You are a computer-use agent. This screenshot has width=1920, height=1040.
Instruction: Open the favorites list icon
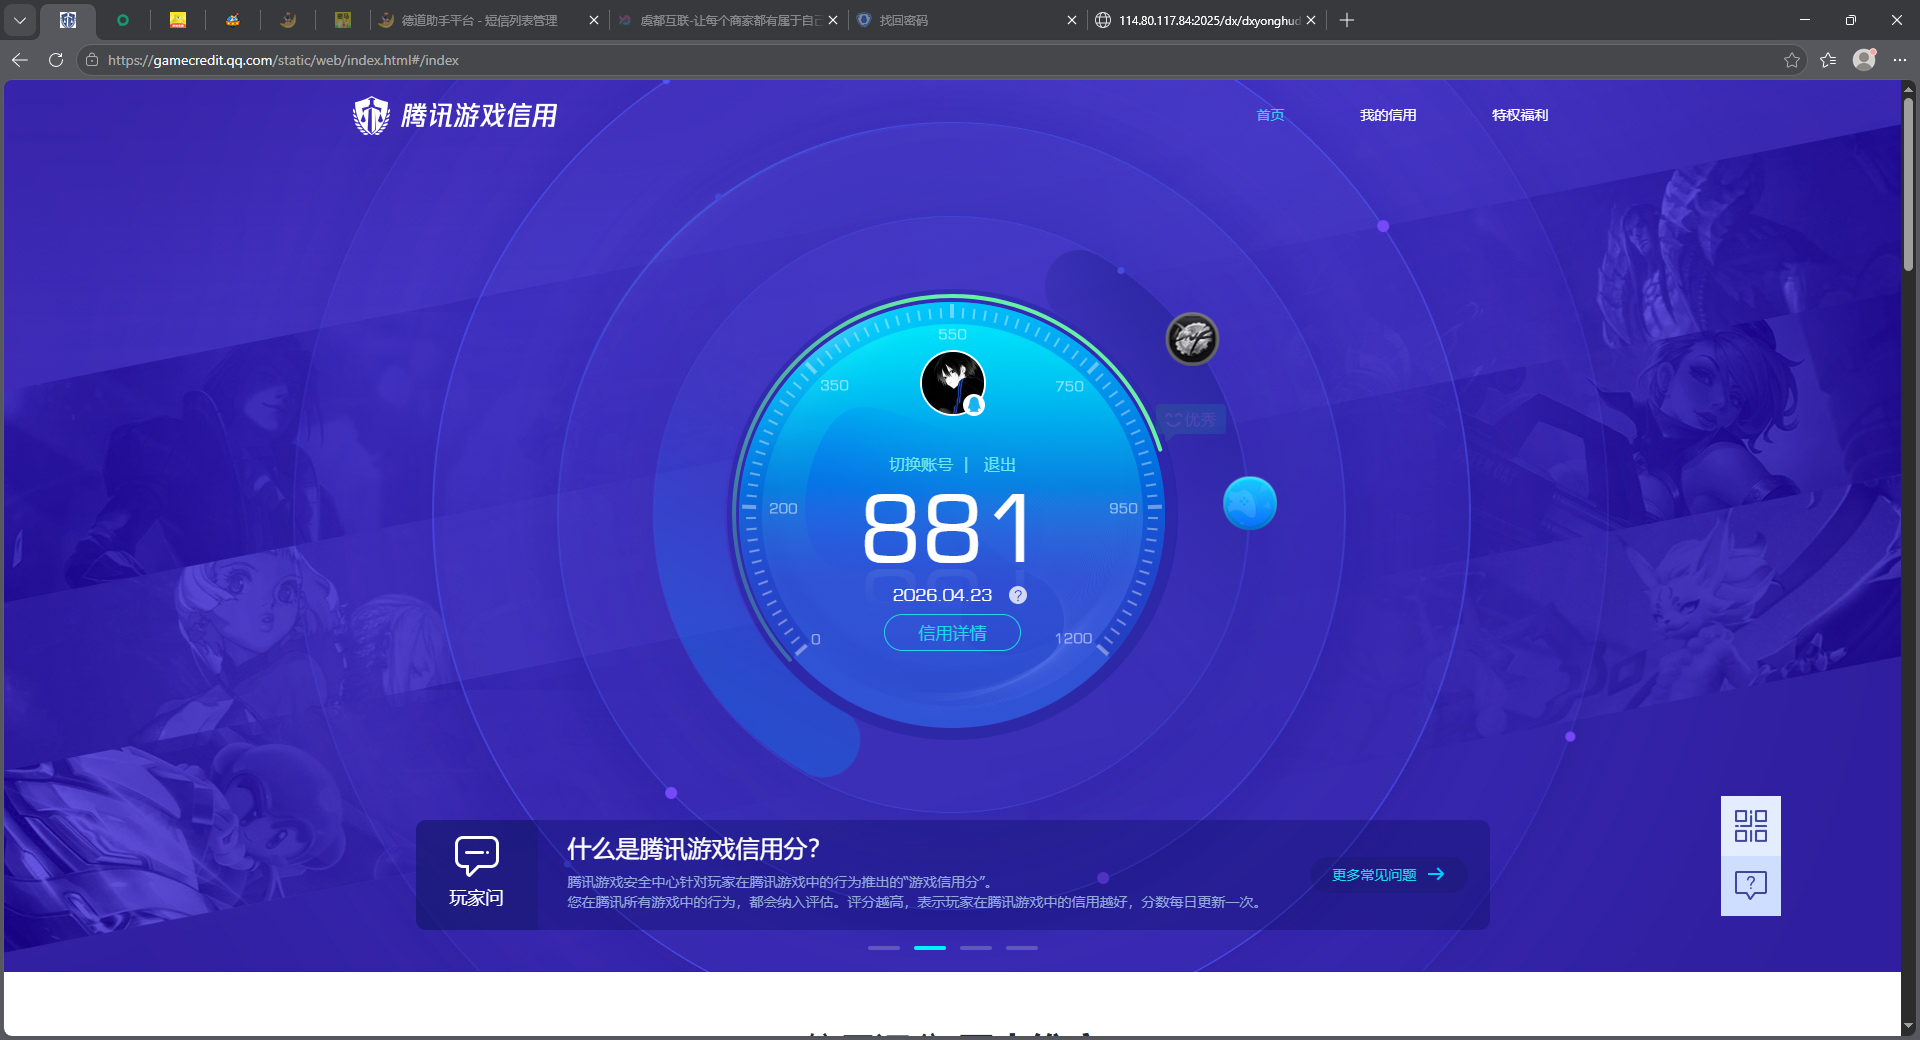pyautogui.click(x=1828, y=60)
